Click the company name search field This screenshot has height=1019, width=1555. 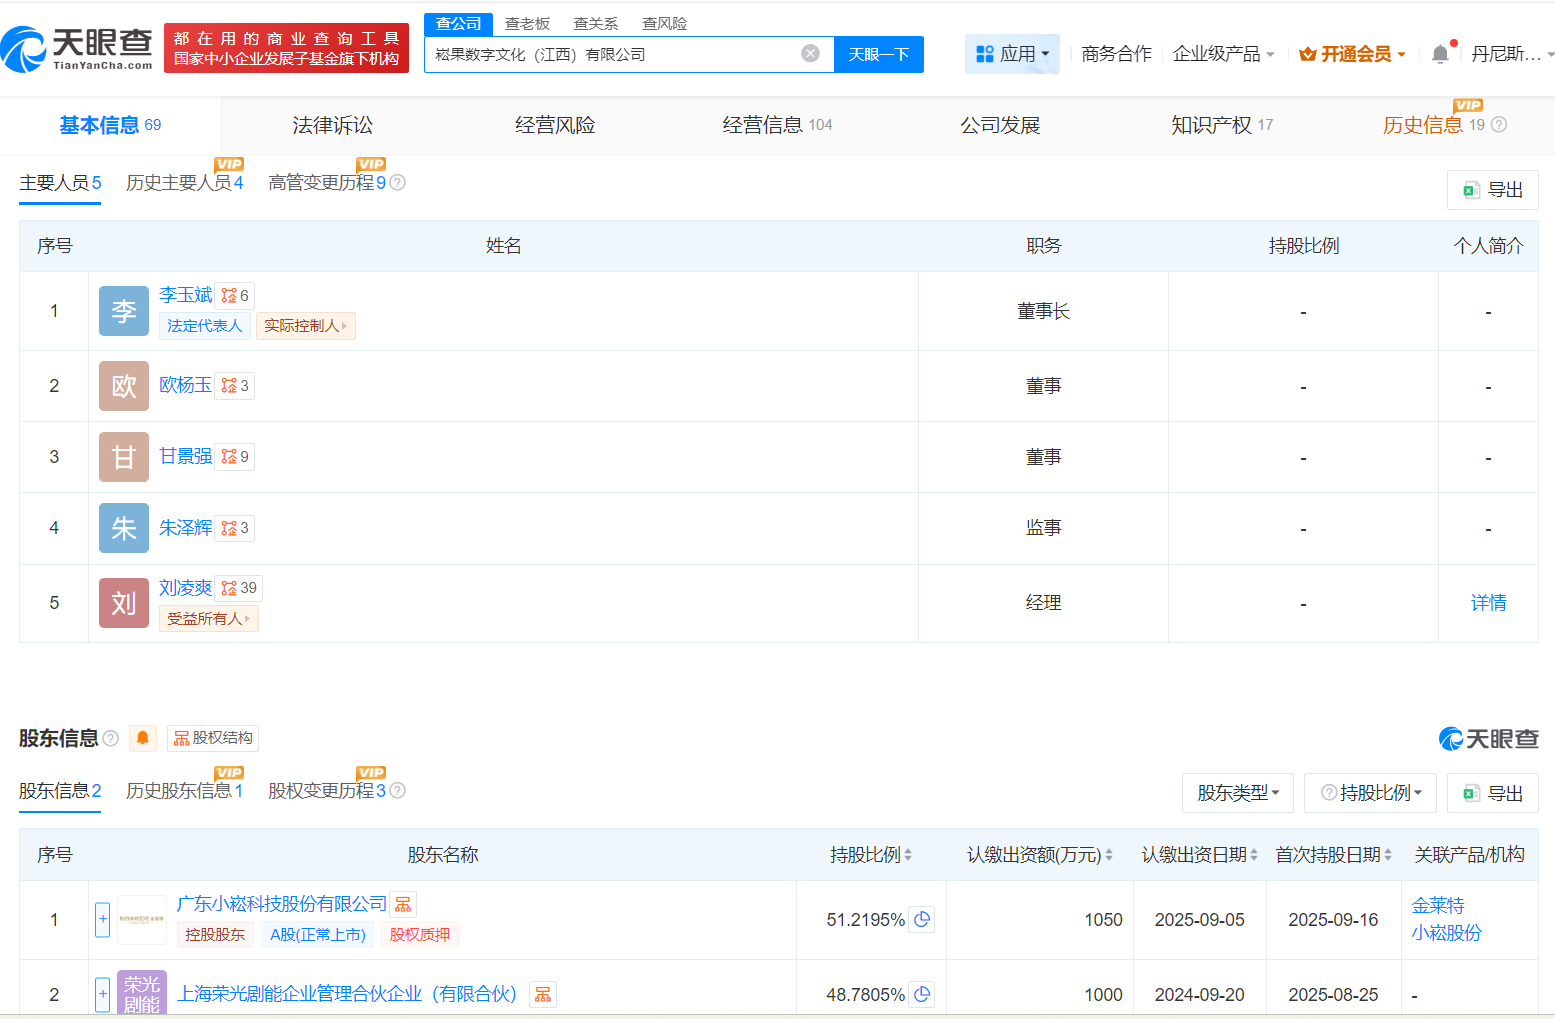pos(610,54)
